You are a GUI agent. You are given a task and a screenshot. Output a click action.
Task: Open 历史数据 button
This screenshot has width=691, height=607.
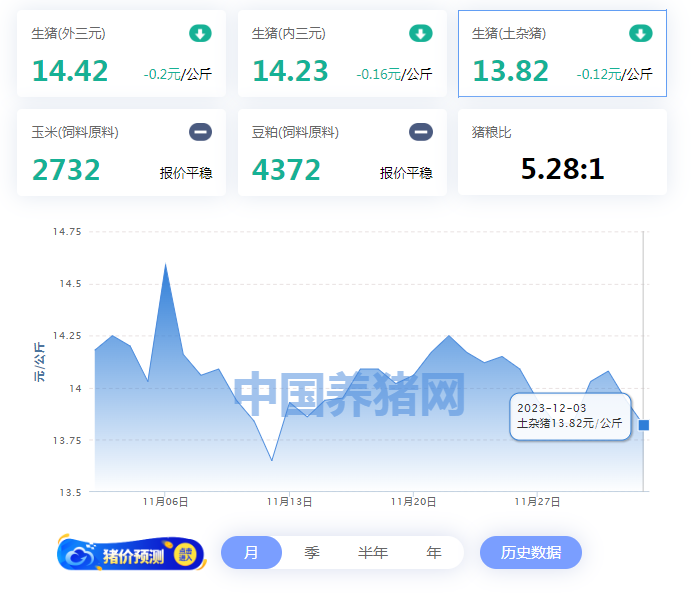(530, 553)
